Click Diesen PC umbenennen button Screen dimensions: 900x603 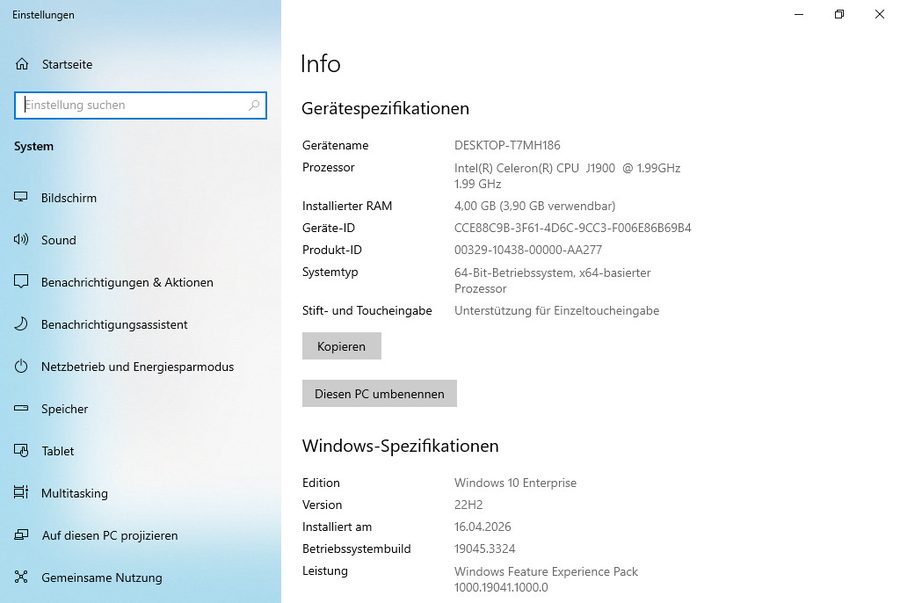click(379, 394)
